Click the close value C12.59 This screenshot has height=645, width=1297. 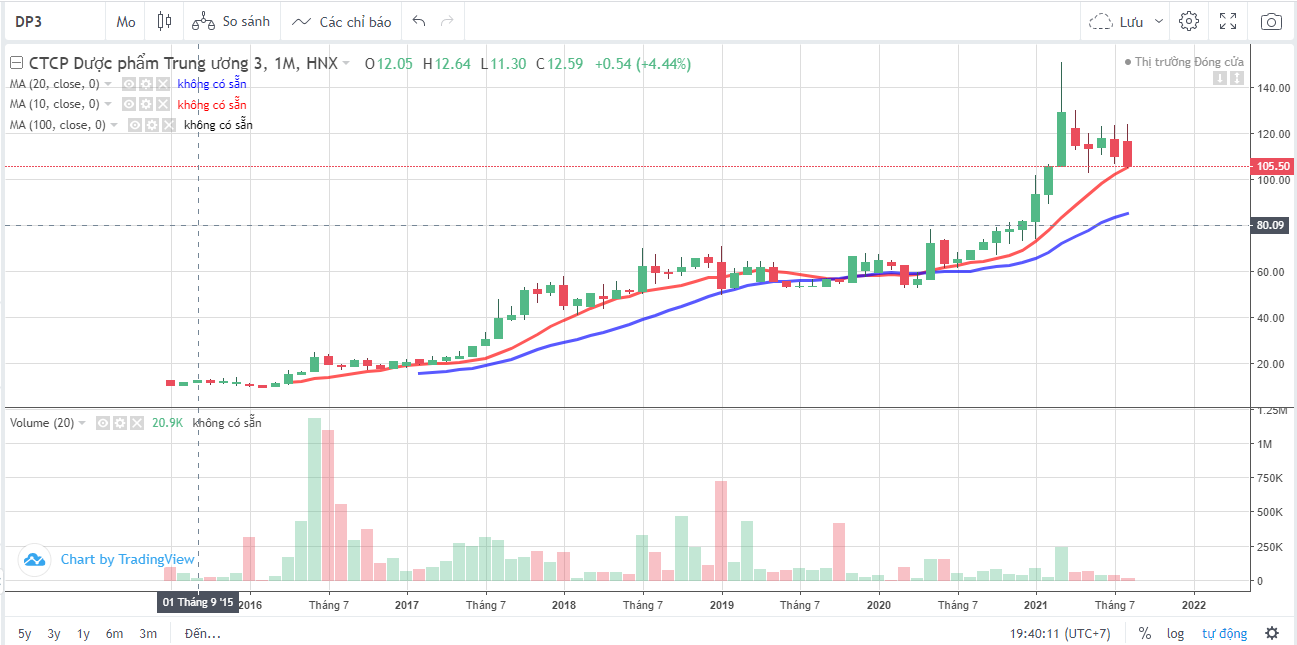click(x=559, y=63)
